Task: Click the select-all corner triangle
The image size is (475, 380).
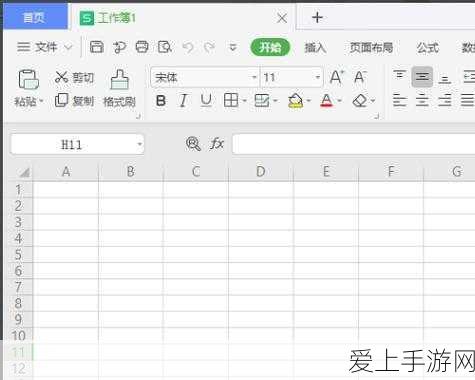Action: coord(24,172)
